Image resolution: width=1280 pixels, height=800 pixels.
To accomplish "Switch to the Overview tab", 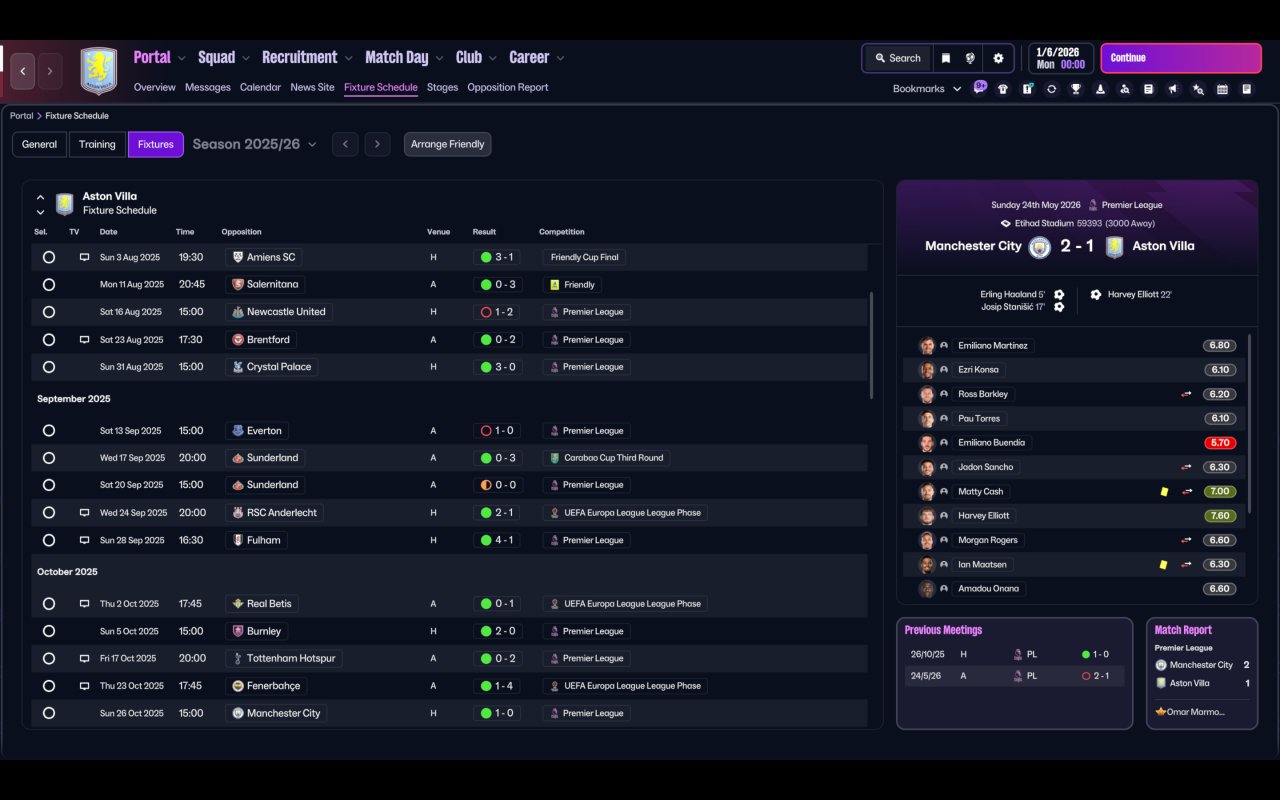I will [x=154, y=87].
